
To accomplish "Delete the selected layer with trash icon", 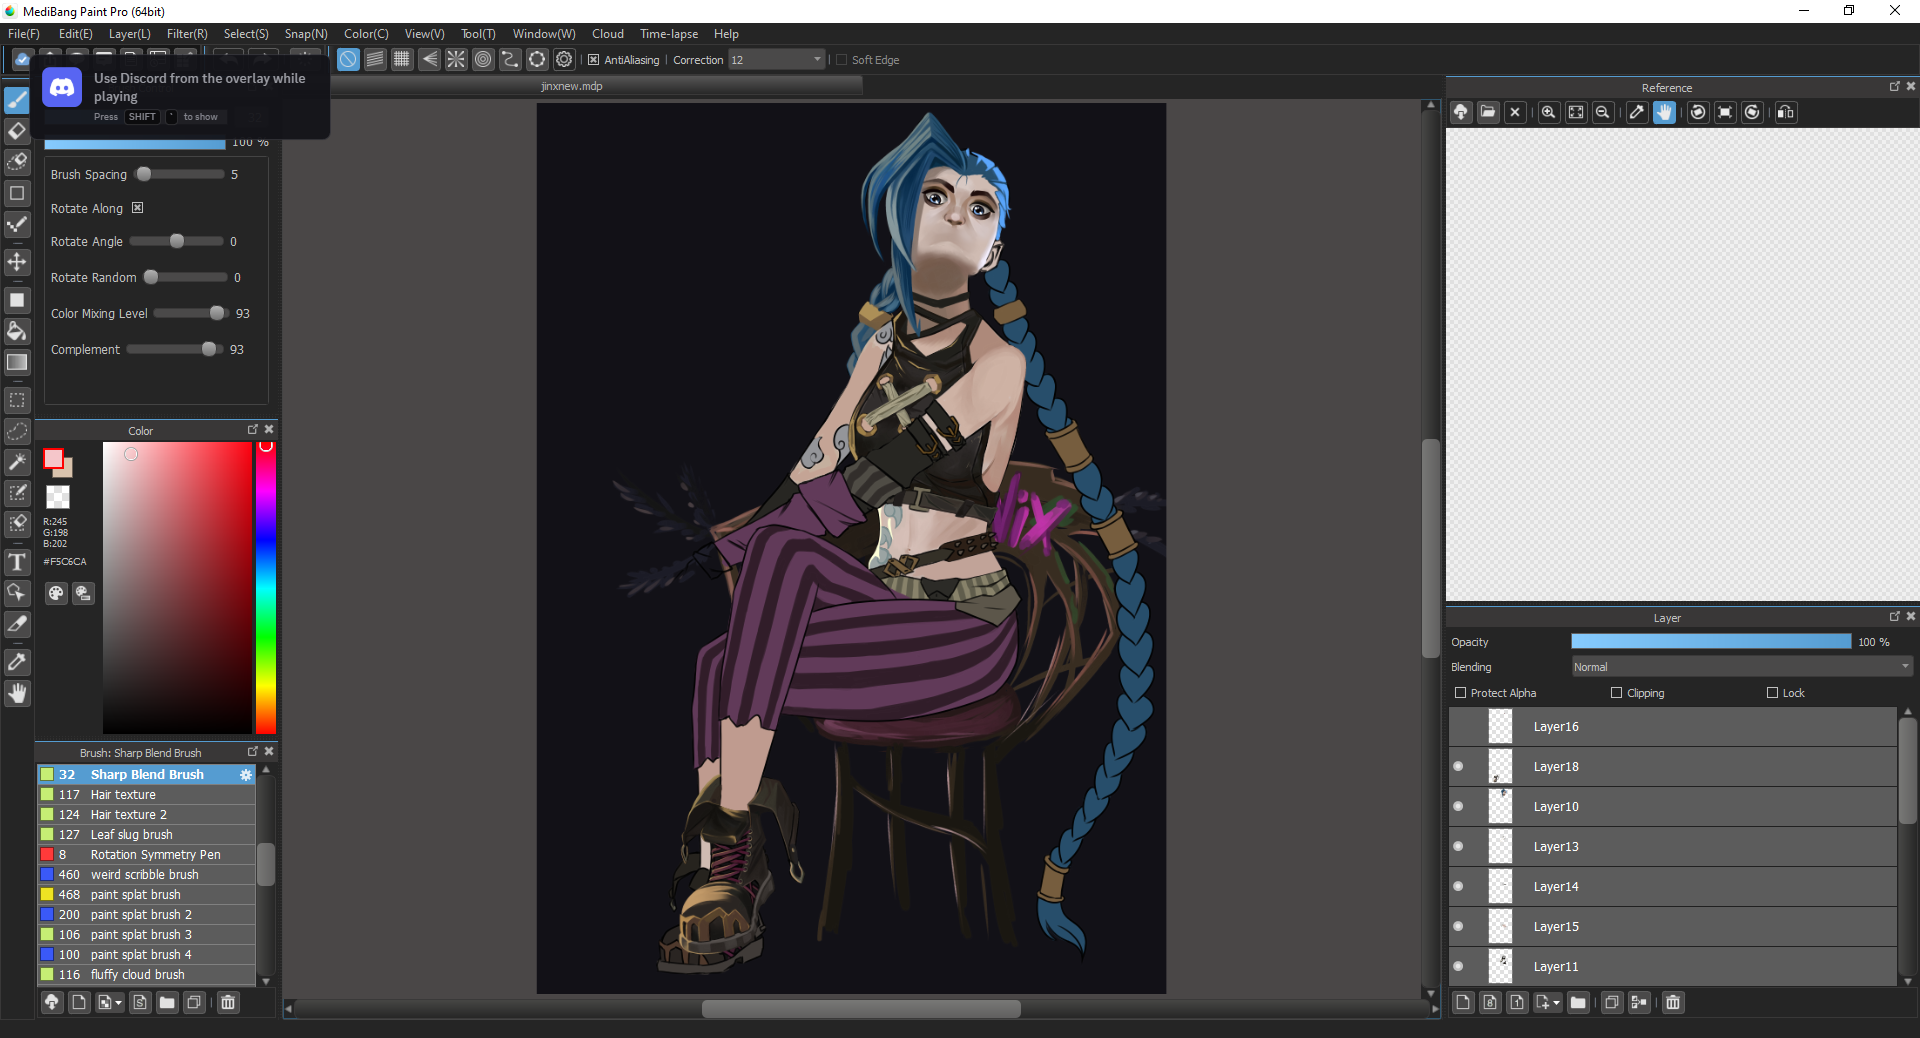I will (1673, 1002).
